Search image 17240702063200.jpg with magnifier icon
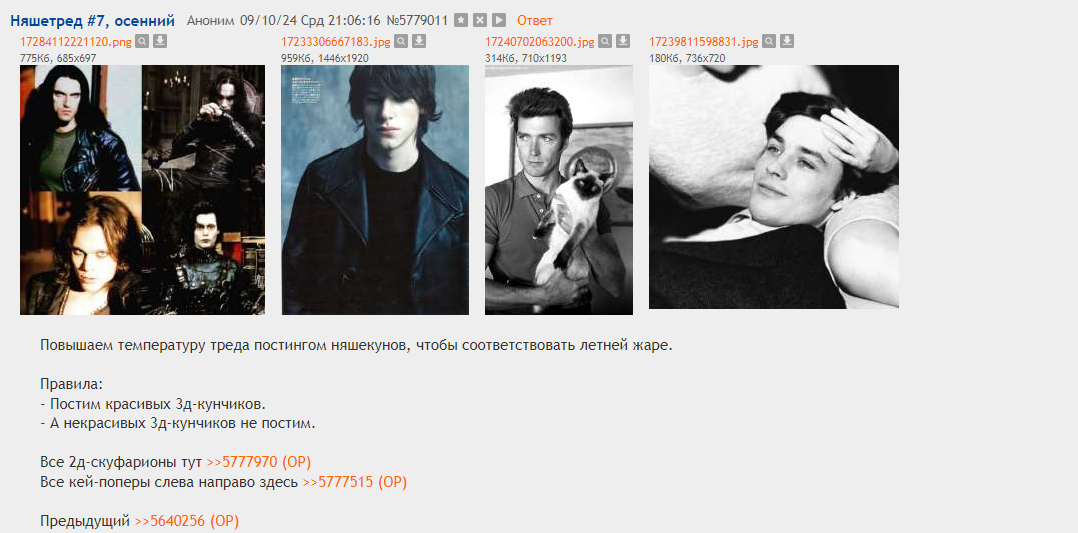Viewport: 1078px width, 533px height. pyautogui.click(x=605, y=41)
